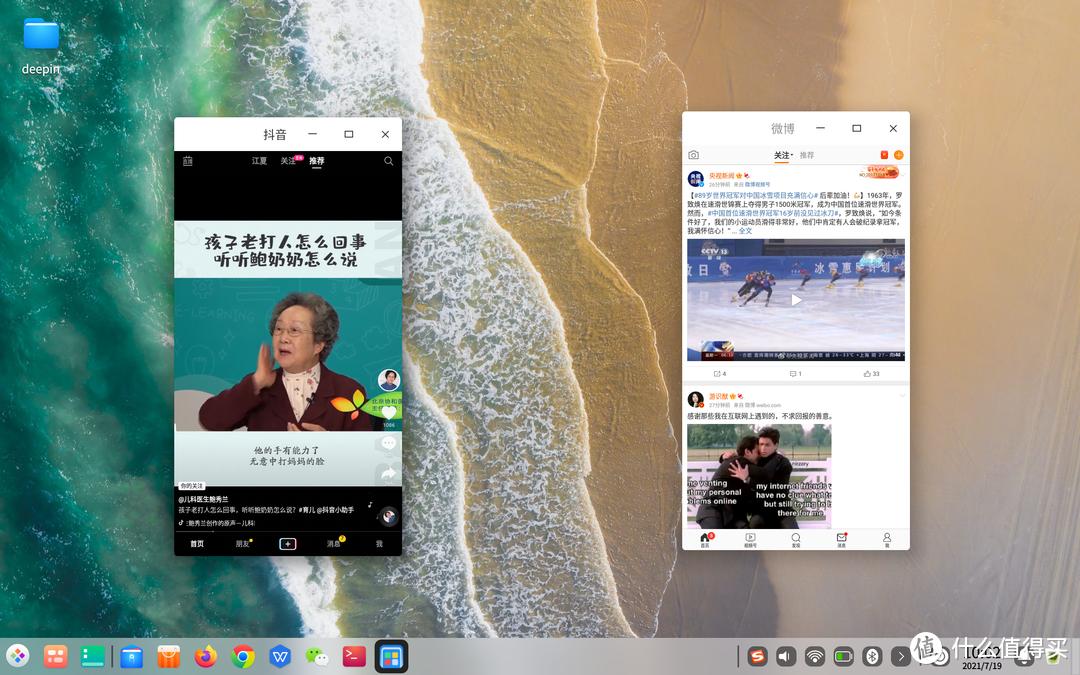Toggle like on the Douyin video heart
The height and width of the screenshot is (675, 1080).
point(388,412)
